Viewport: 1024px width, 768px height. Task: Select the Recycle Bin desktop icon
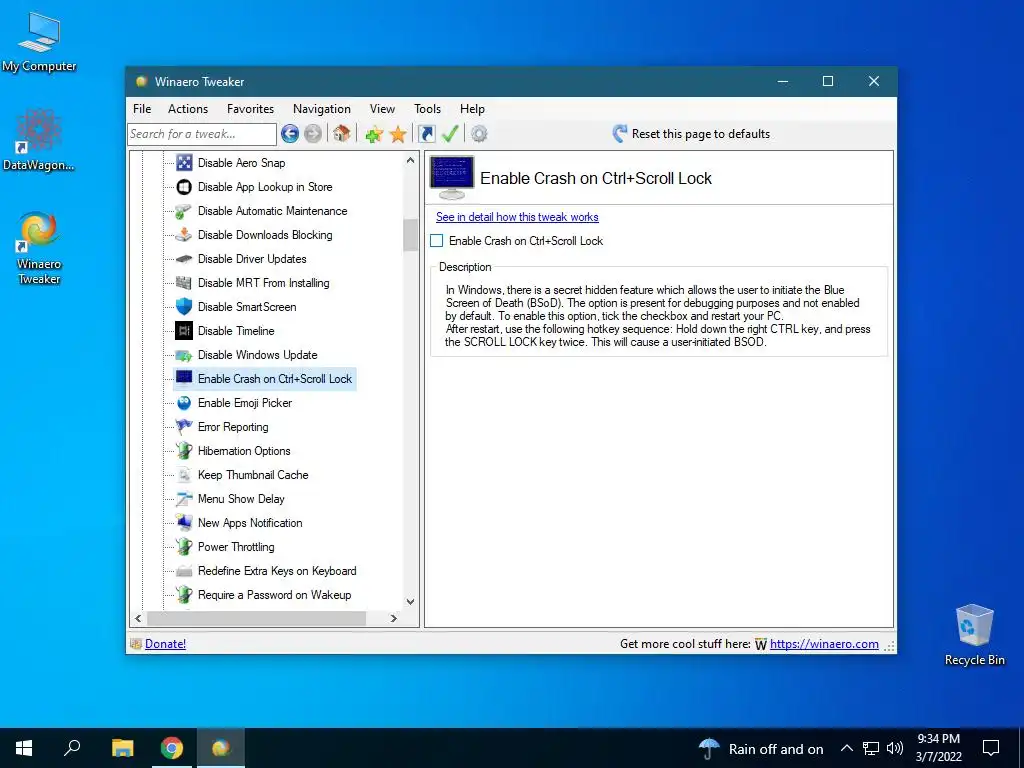[974, 635]
